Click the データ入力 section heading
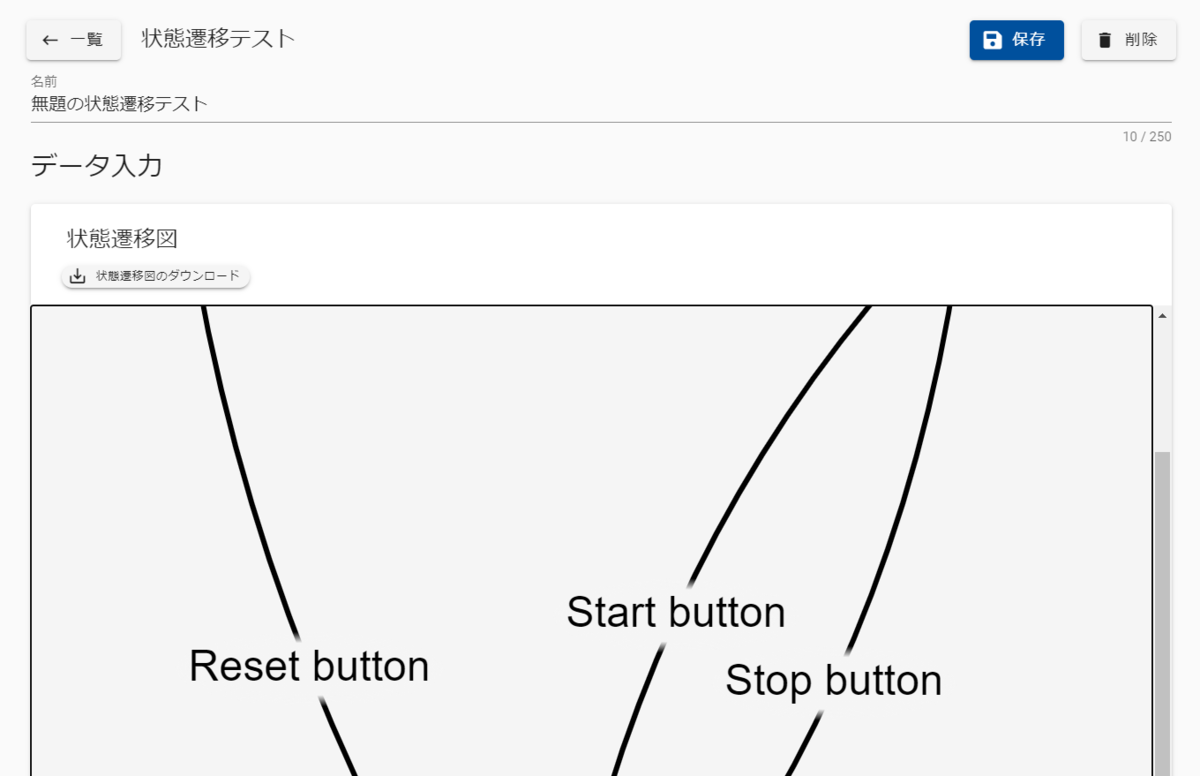The width and height of the screenshot is (1200, 776). point(96,167)
